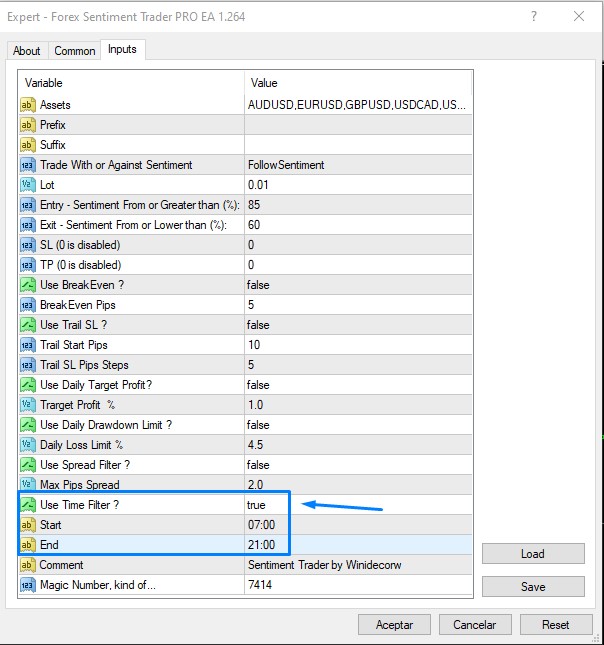Click the integer icon beside Exit - Sentiment
Image resolution: width=604 pixels, height=645 pixels.
pos(28,225)
